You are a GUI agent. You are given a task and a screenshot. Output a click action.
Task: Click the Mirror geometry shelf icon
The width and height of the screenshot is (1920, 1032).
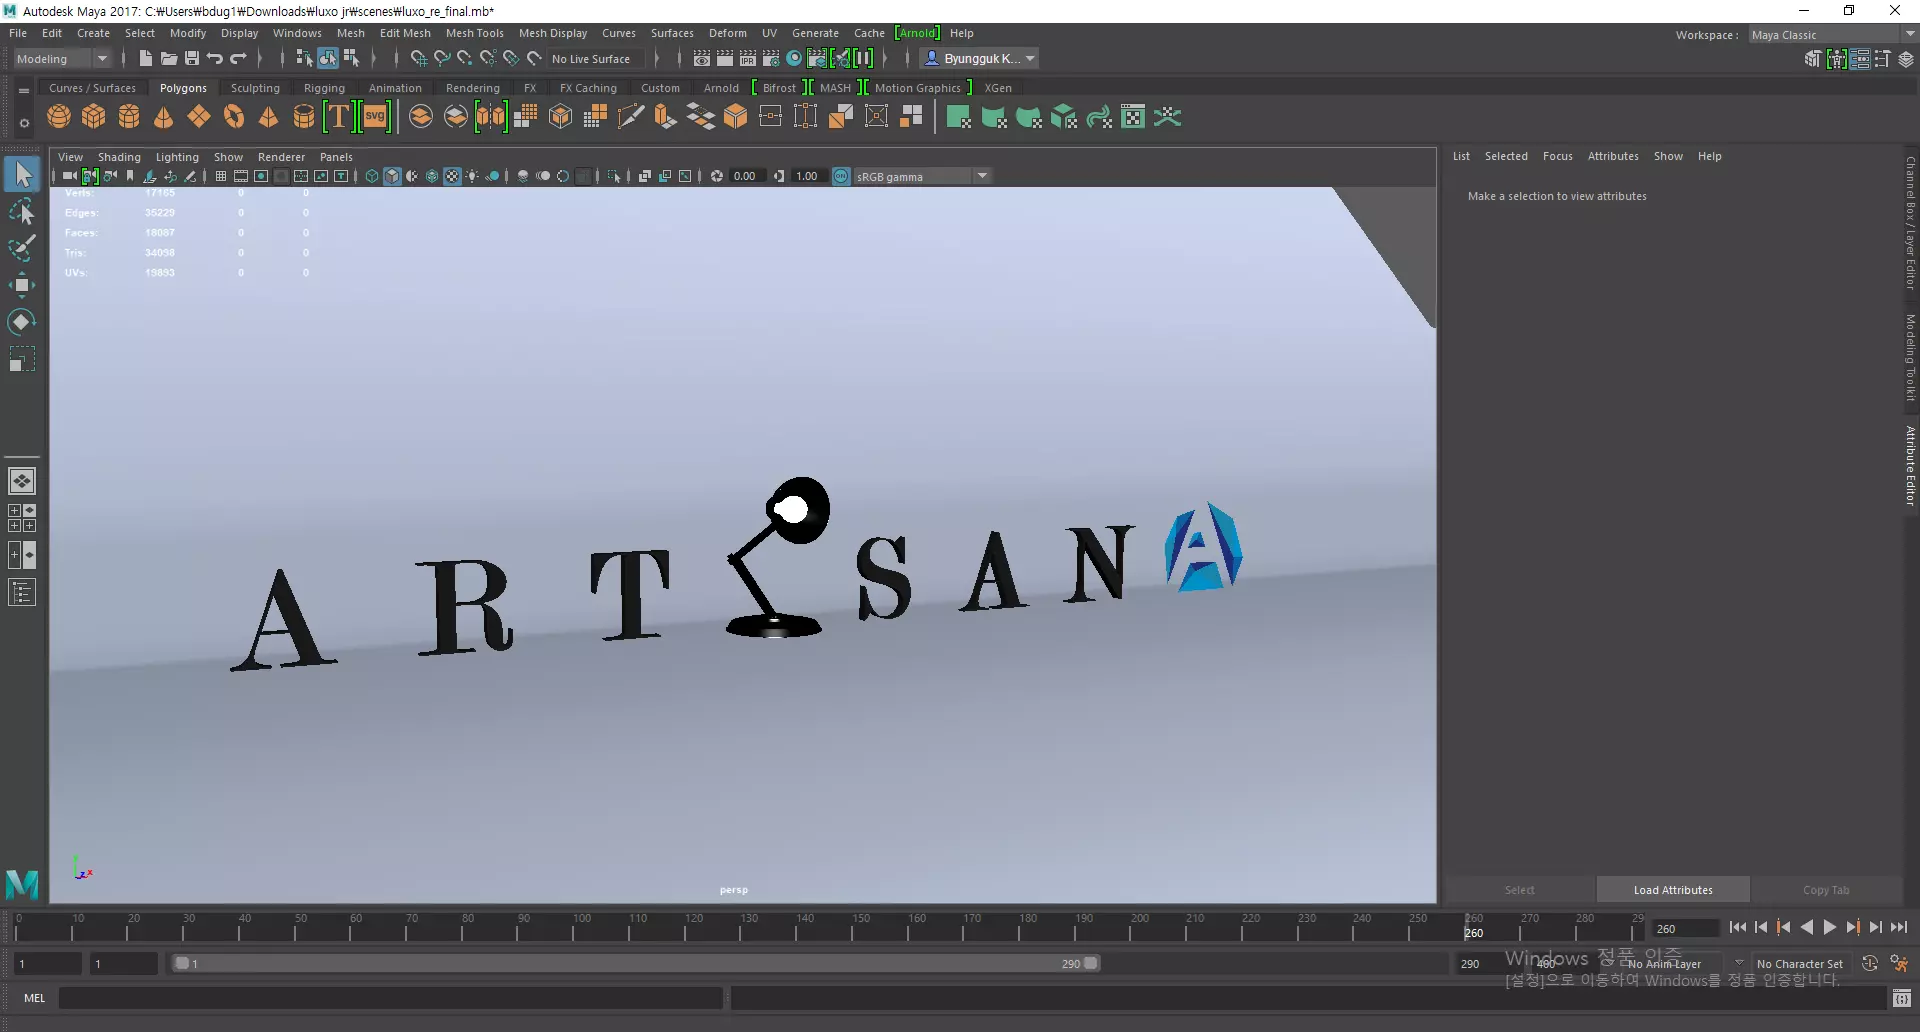click(x=491, y=117)
